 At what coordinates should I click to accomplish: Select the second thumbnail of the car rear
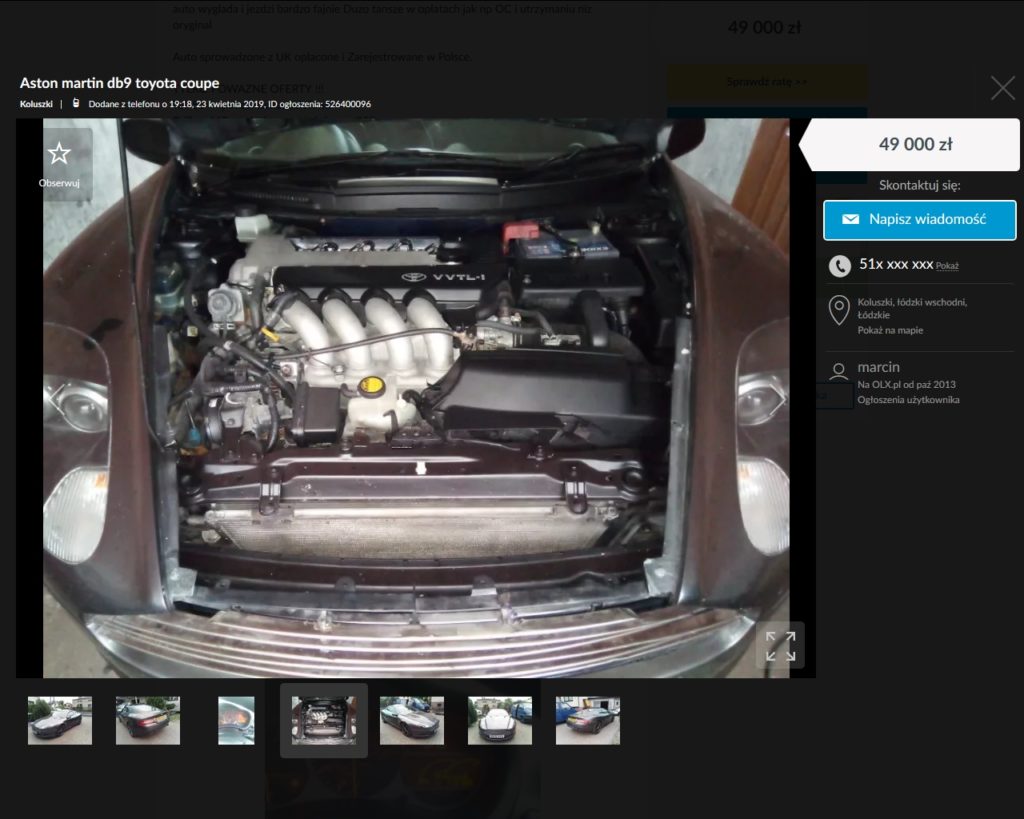pyautogui.click(x=148, y=720)
